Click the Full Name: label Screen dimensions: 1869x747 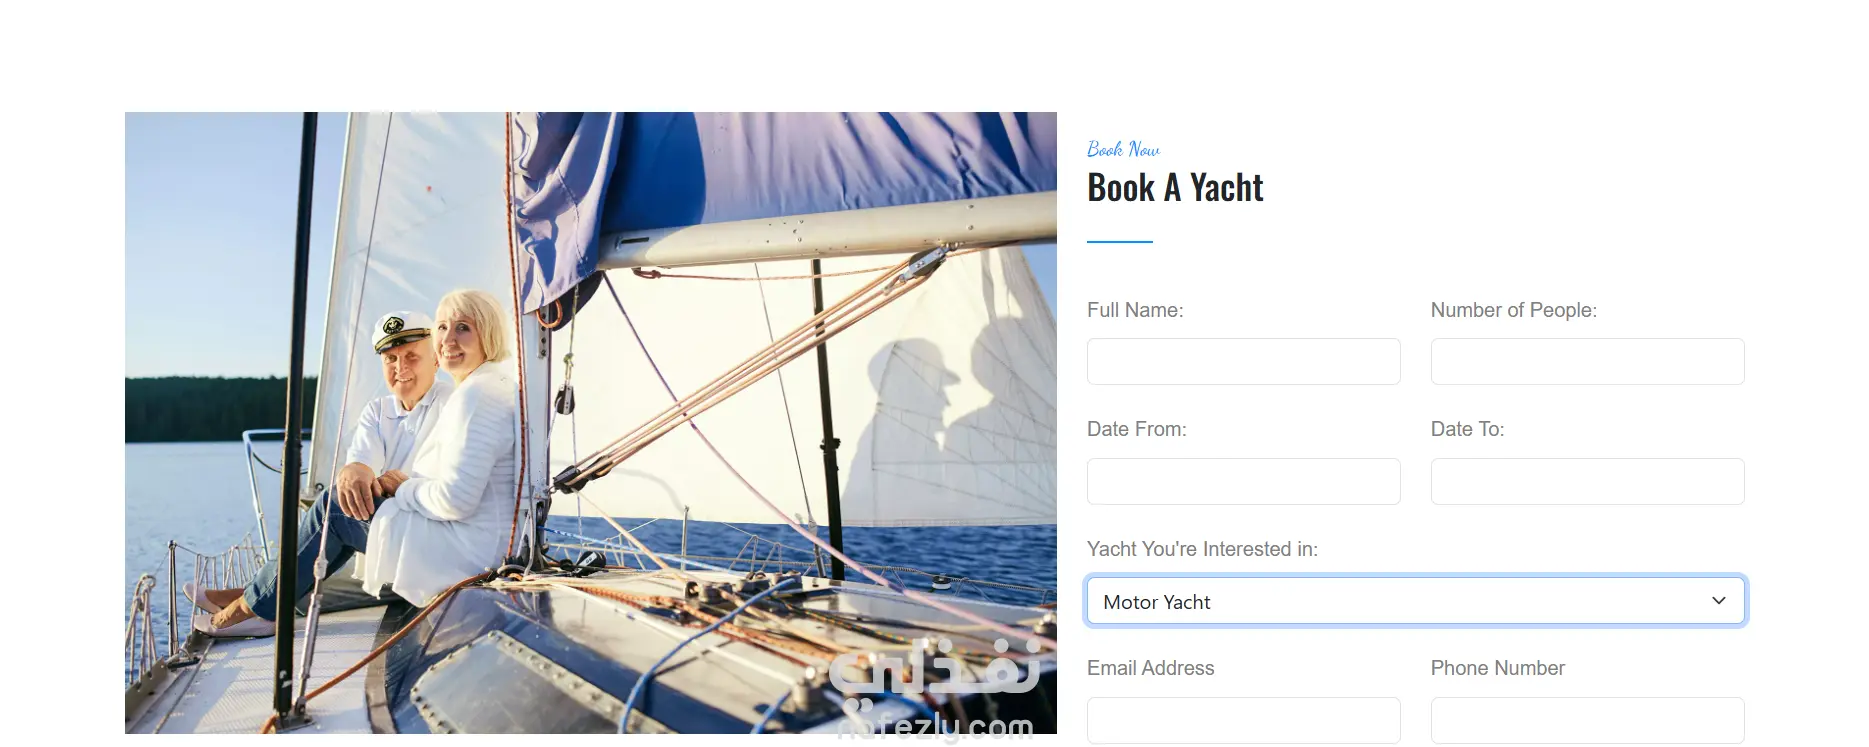click(x=1135, y=310)
